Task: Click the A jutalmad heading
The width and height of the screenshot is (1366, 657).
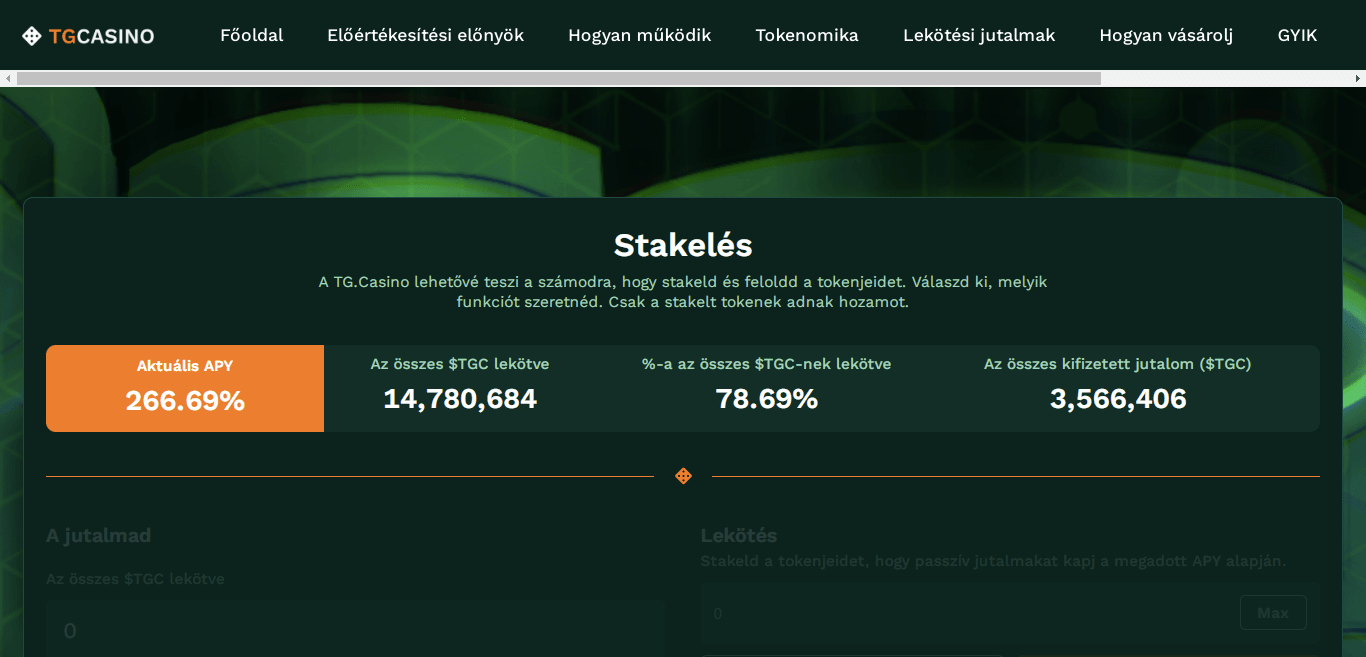Action: (x=98, y=536)
